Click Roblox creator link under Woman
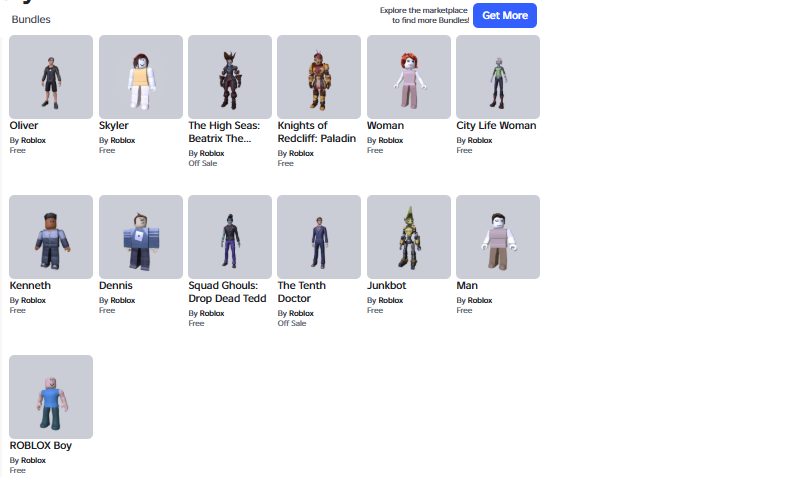 [391, 140]
